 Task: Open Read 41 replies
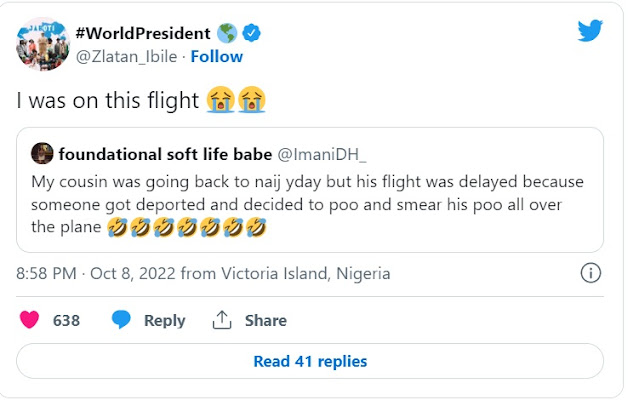point(310,361)
